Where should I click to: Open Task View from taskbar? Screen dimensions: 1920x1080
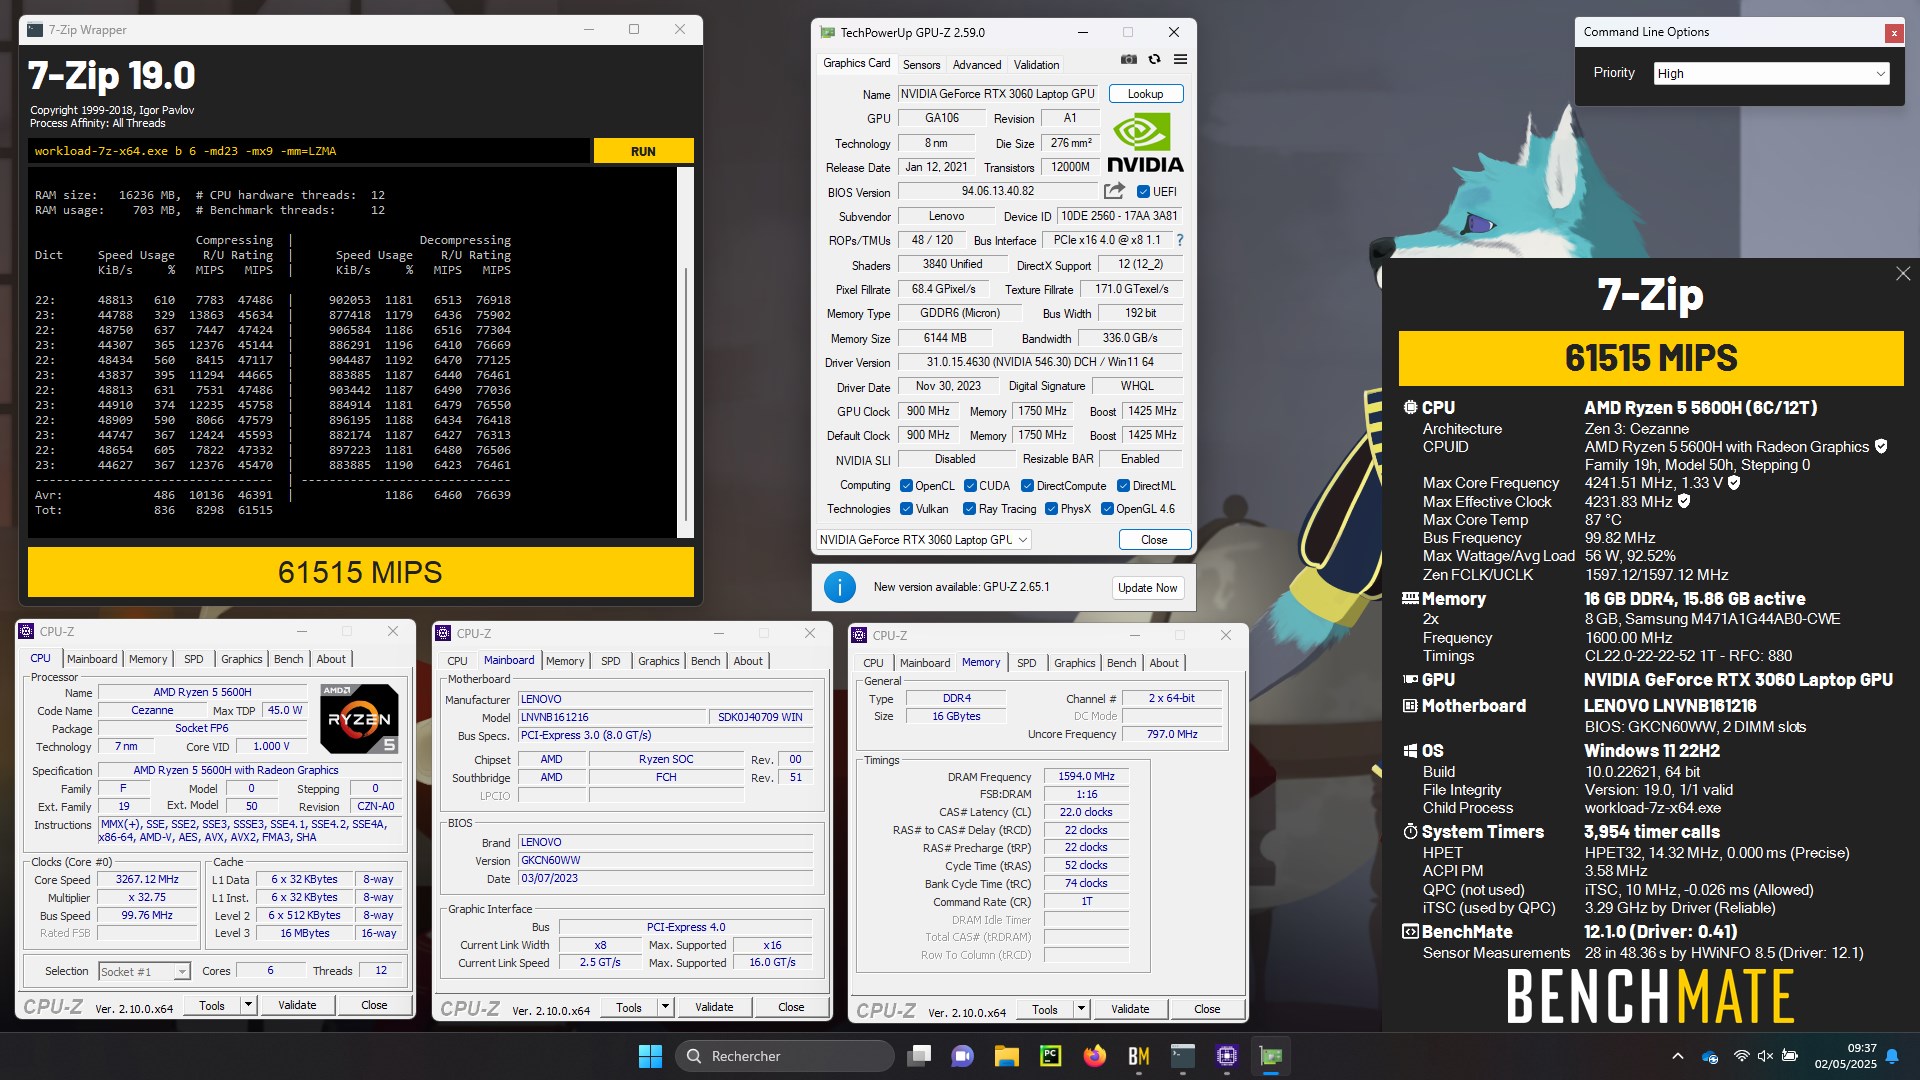[x=919, y=1056]
